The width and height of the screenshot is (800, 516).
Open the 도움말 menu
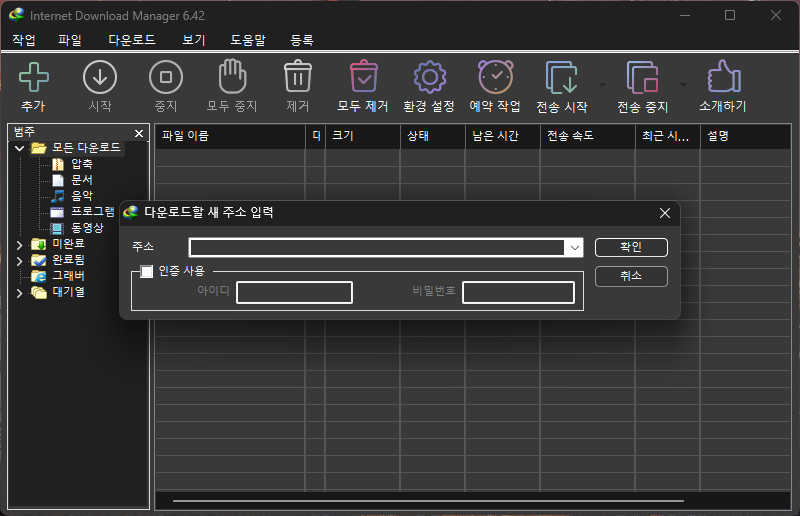(248, 40)
